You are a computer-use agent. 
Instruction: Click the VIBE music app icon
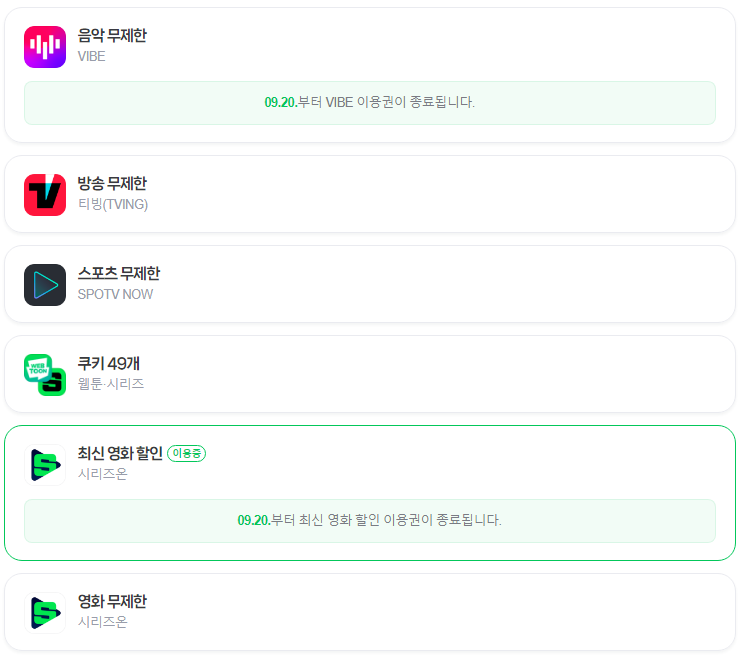45,46
